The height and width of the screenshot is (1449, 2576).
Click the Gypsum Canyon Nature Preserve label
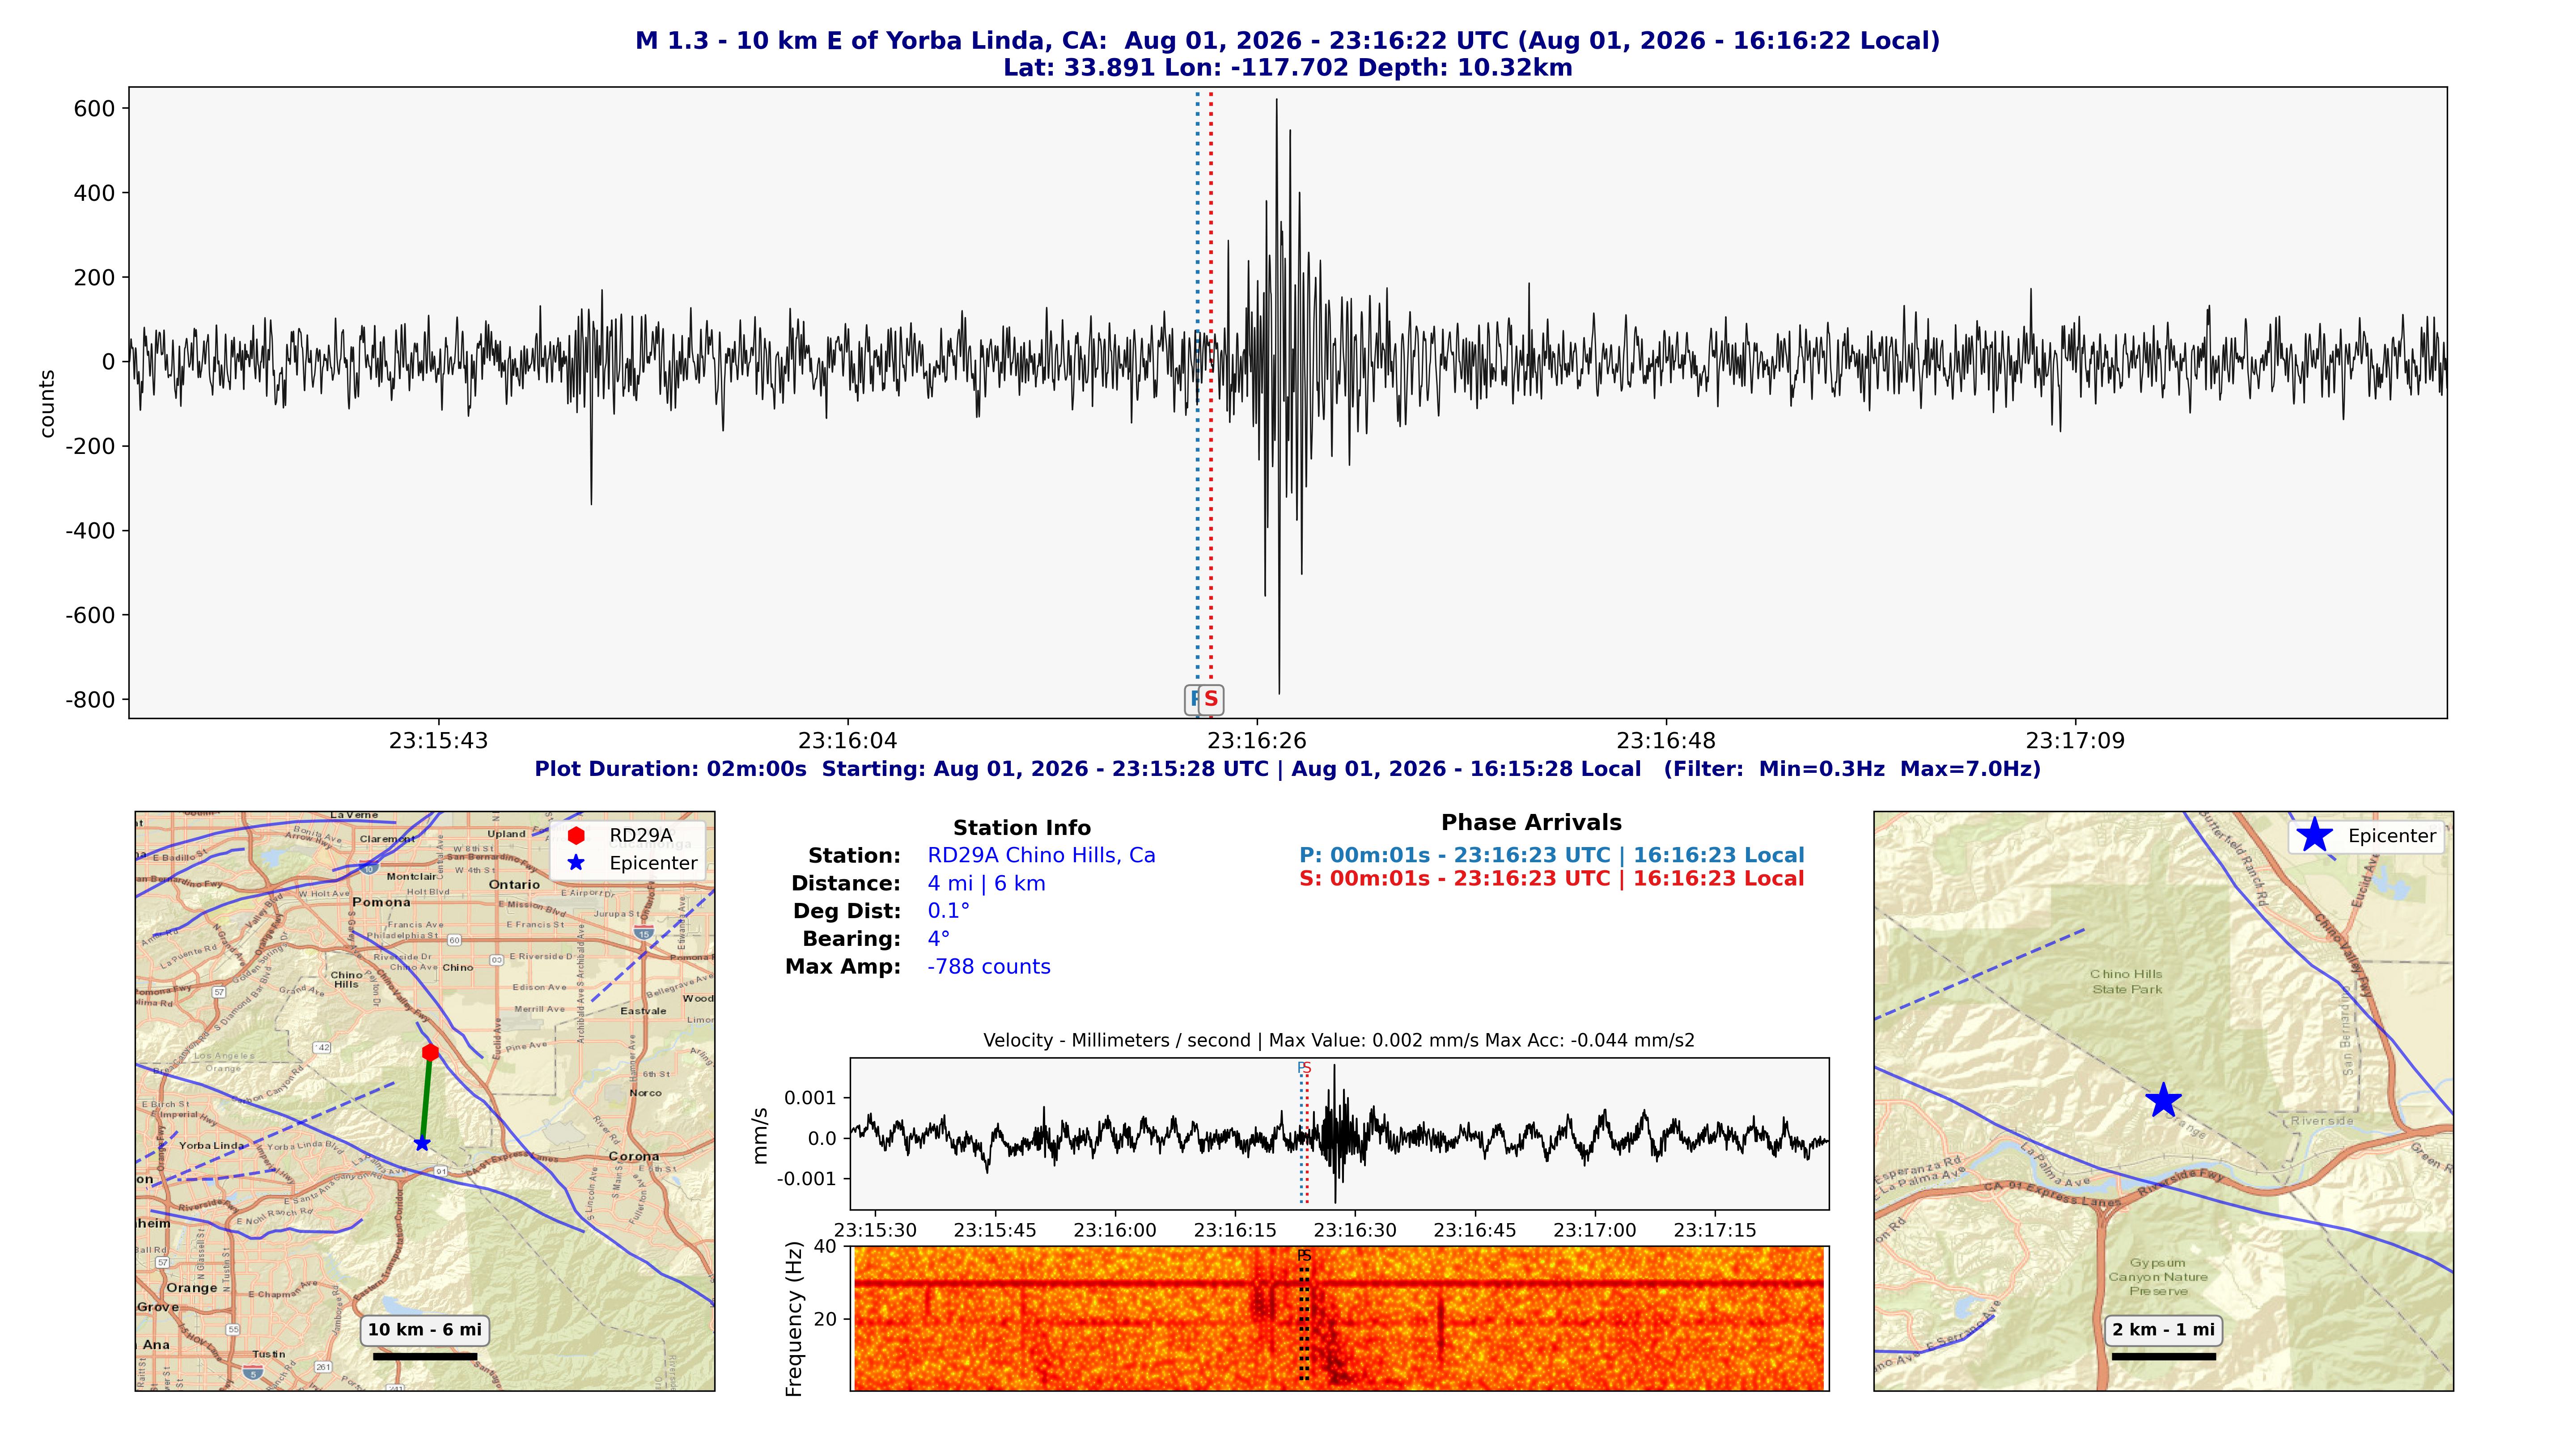pyautogui.click(x=2158, y=1277)
